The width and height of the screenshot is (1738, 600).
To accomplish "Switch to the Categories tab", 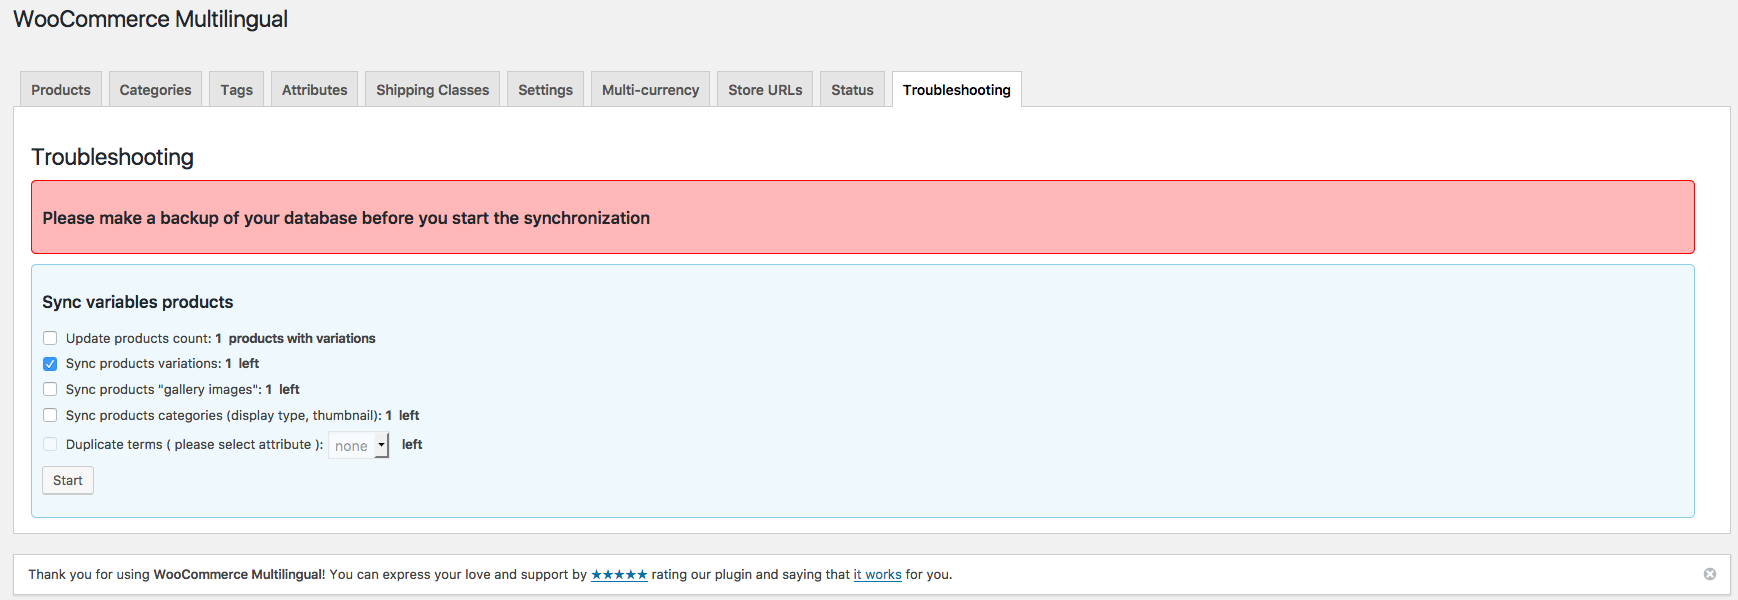I will point(155,89).
